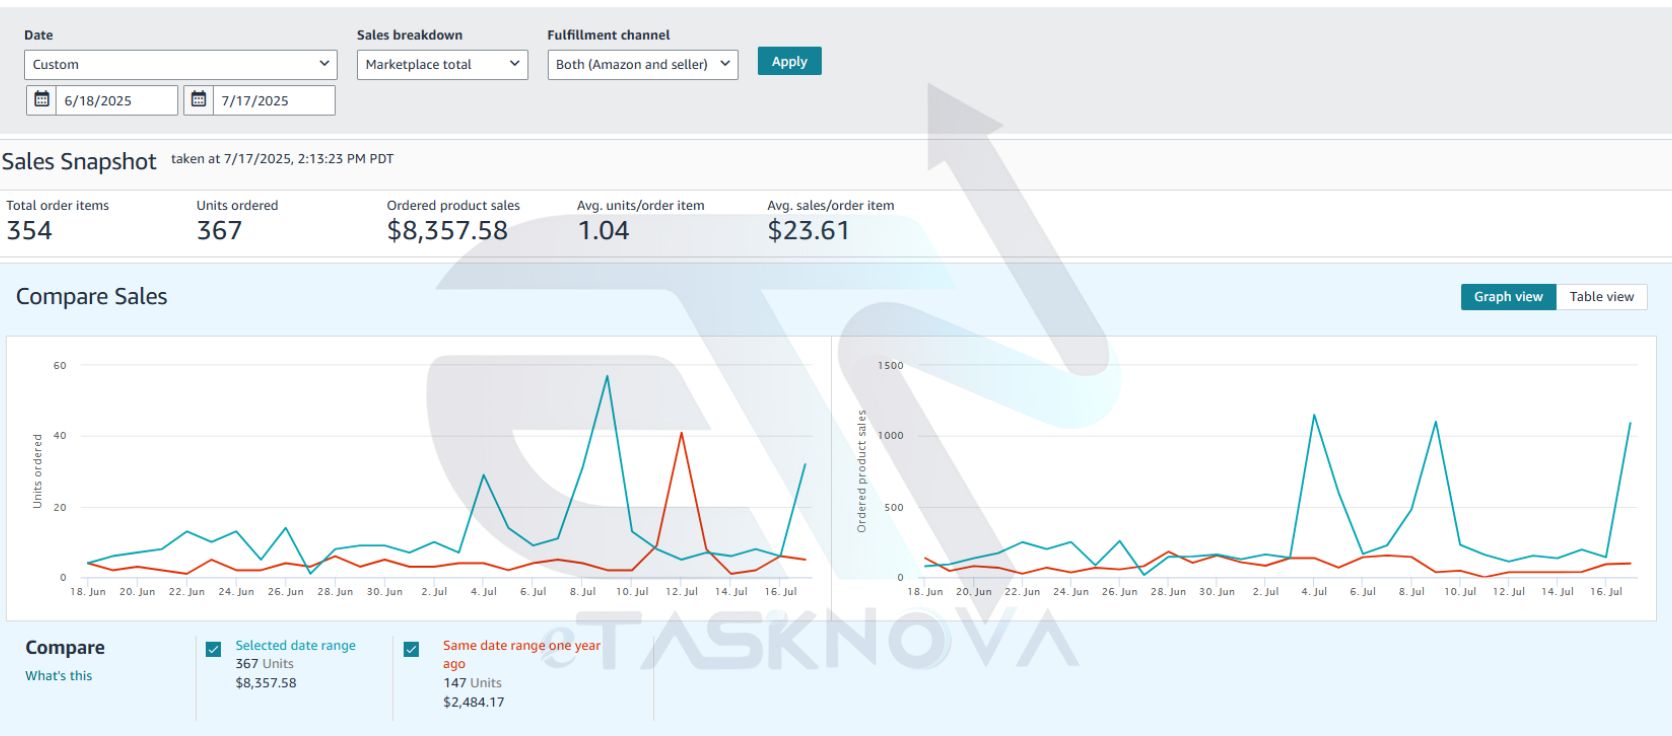This screenshot has width=1672, height=736.
Task: Click the red 12 Jul peak on units chart
Action: tap(681, 433)
